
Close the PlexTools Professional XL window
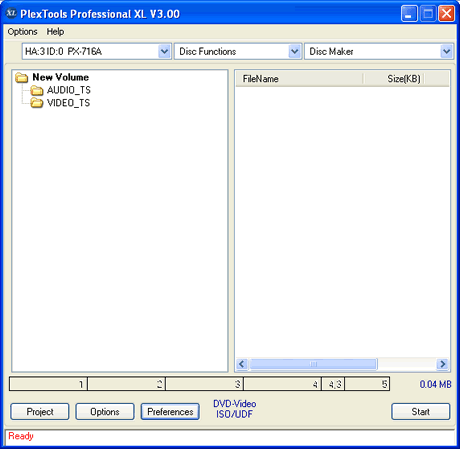pos(447,14)
